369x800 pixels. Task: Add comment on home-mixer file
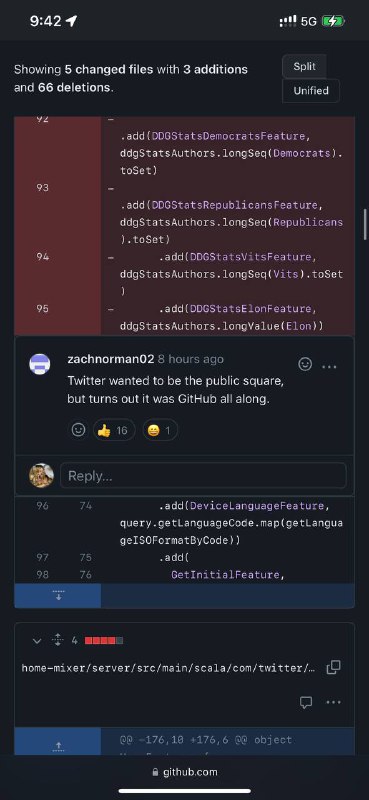point(306,703)
